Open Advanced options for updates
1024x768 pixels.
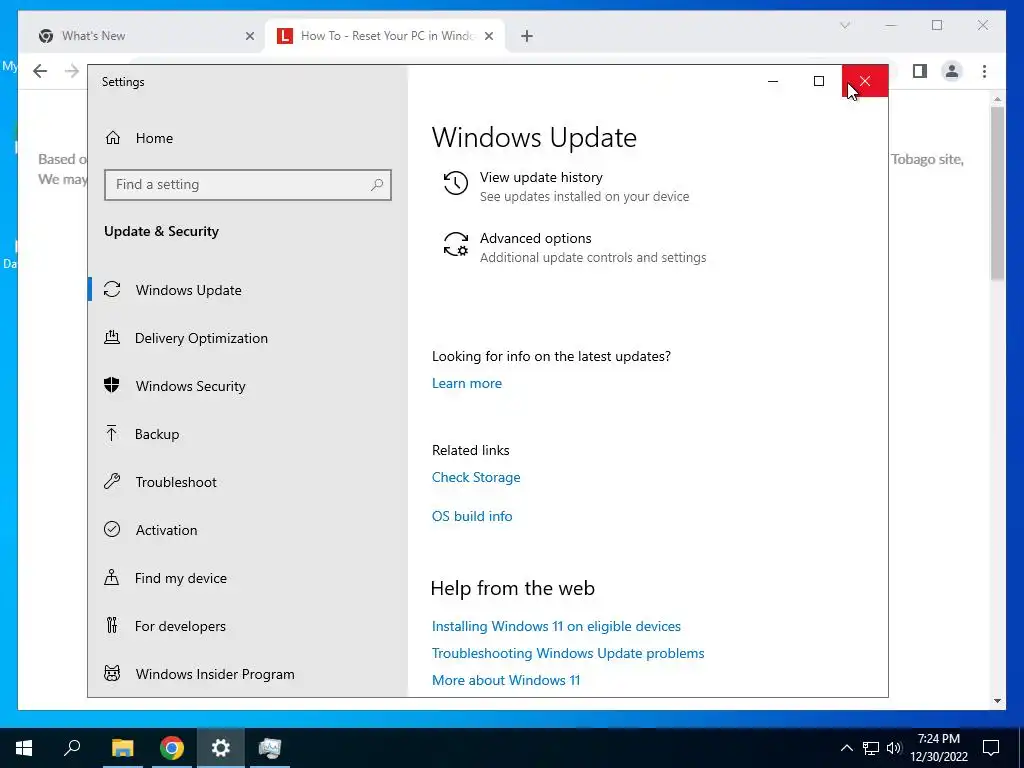click(x=536, y=238)
